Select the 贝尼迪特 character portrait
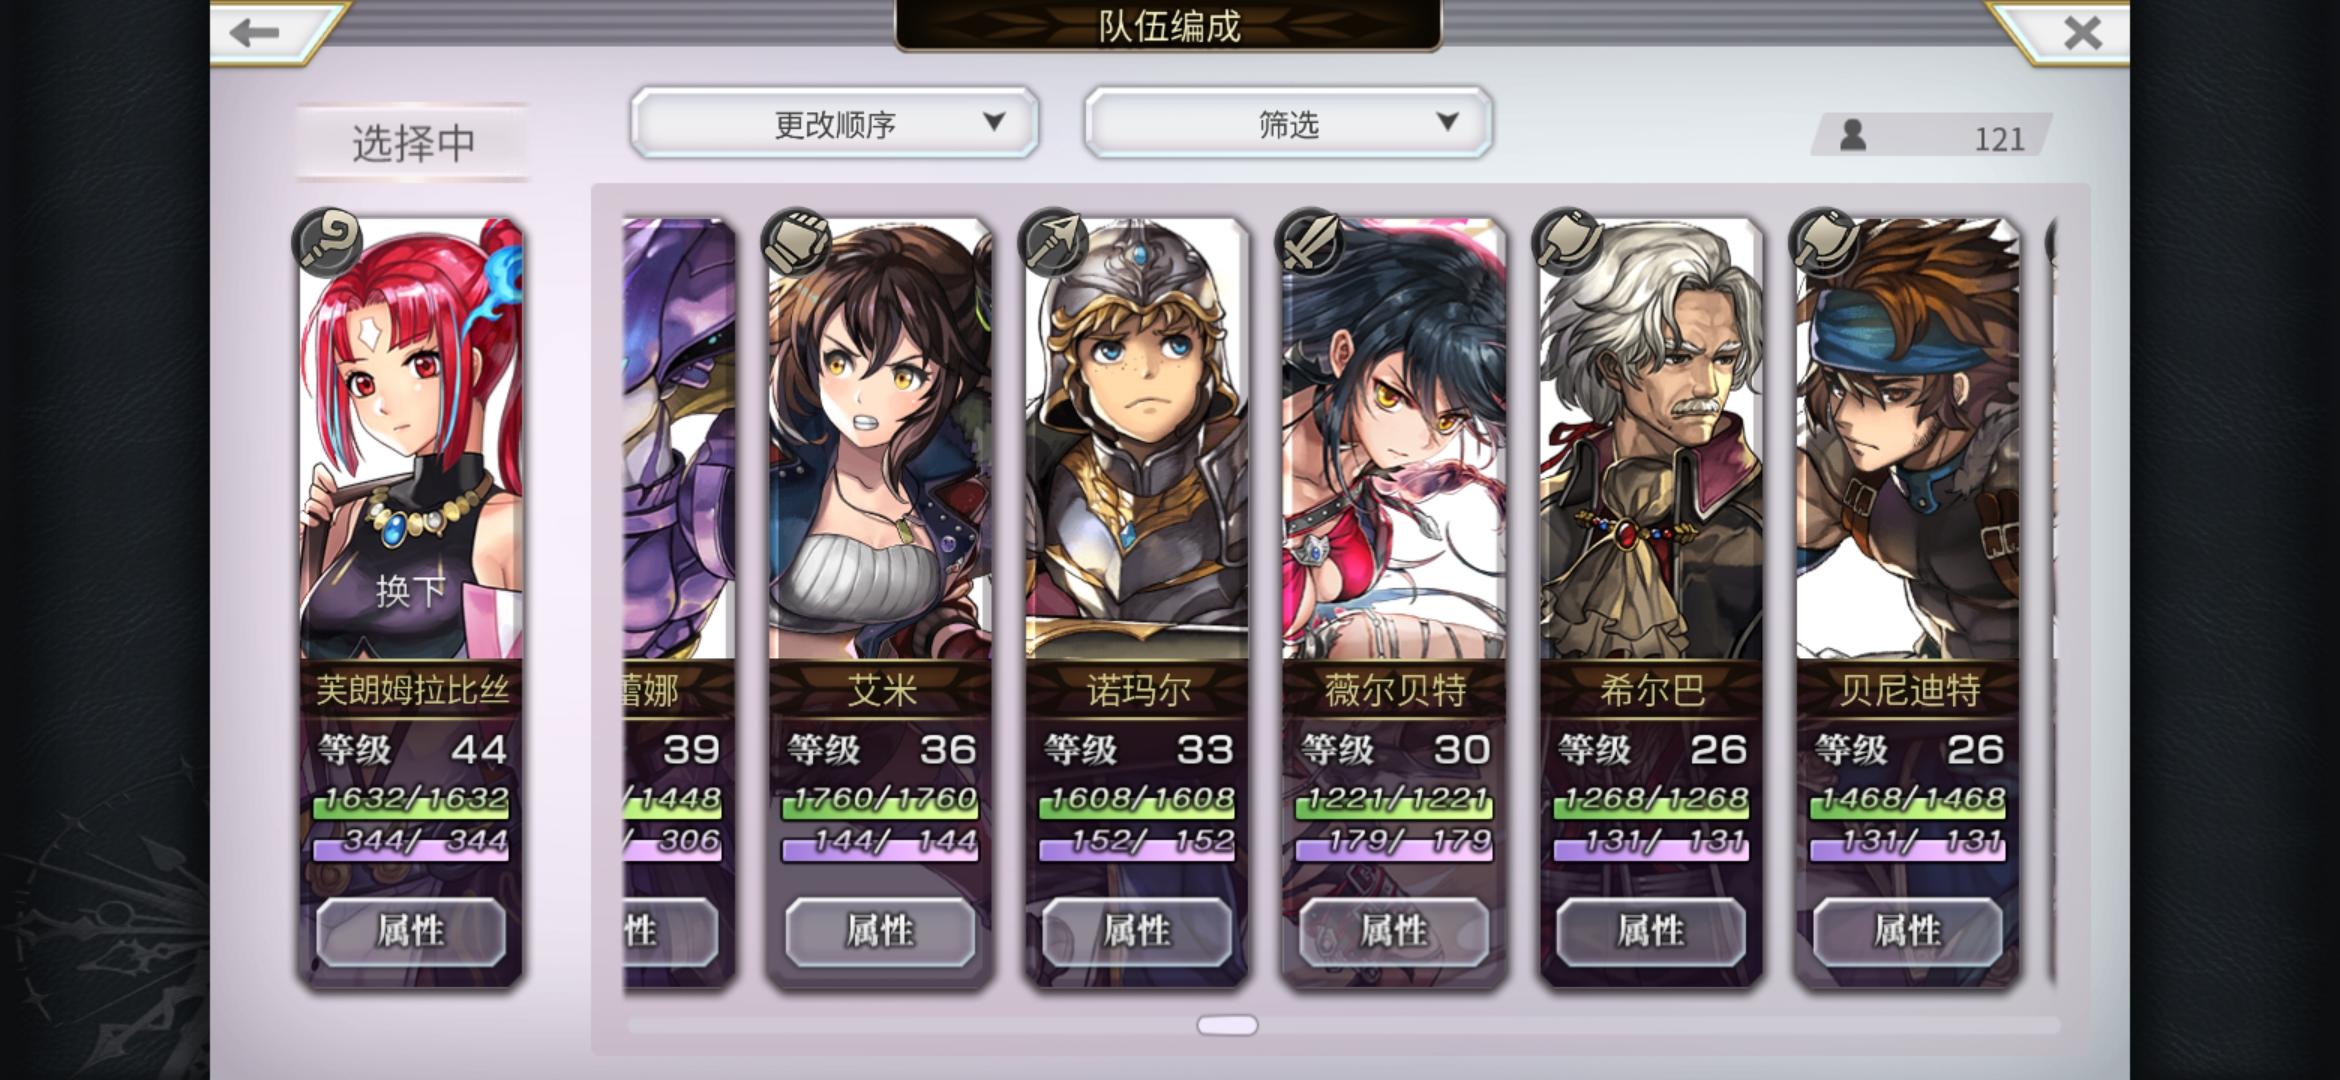This screenshot has width=2340, height=1080. click(1908, 440)
